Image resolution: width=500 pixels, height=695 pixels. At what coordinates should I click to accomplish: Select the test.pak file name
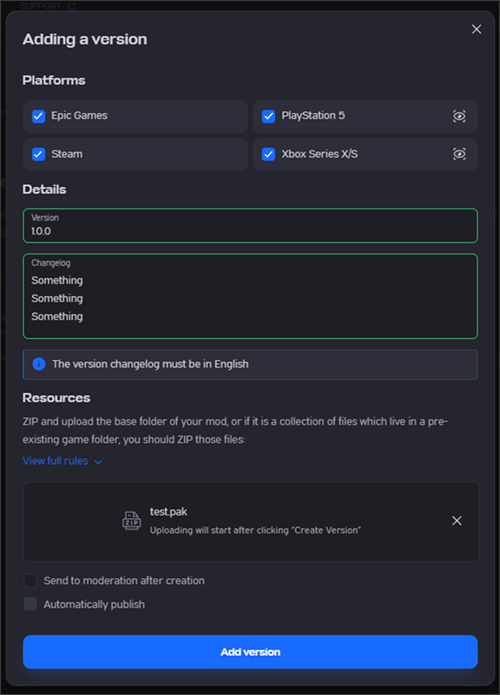[168, 511]
